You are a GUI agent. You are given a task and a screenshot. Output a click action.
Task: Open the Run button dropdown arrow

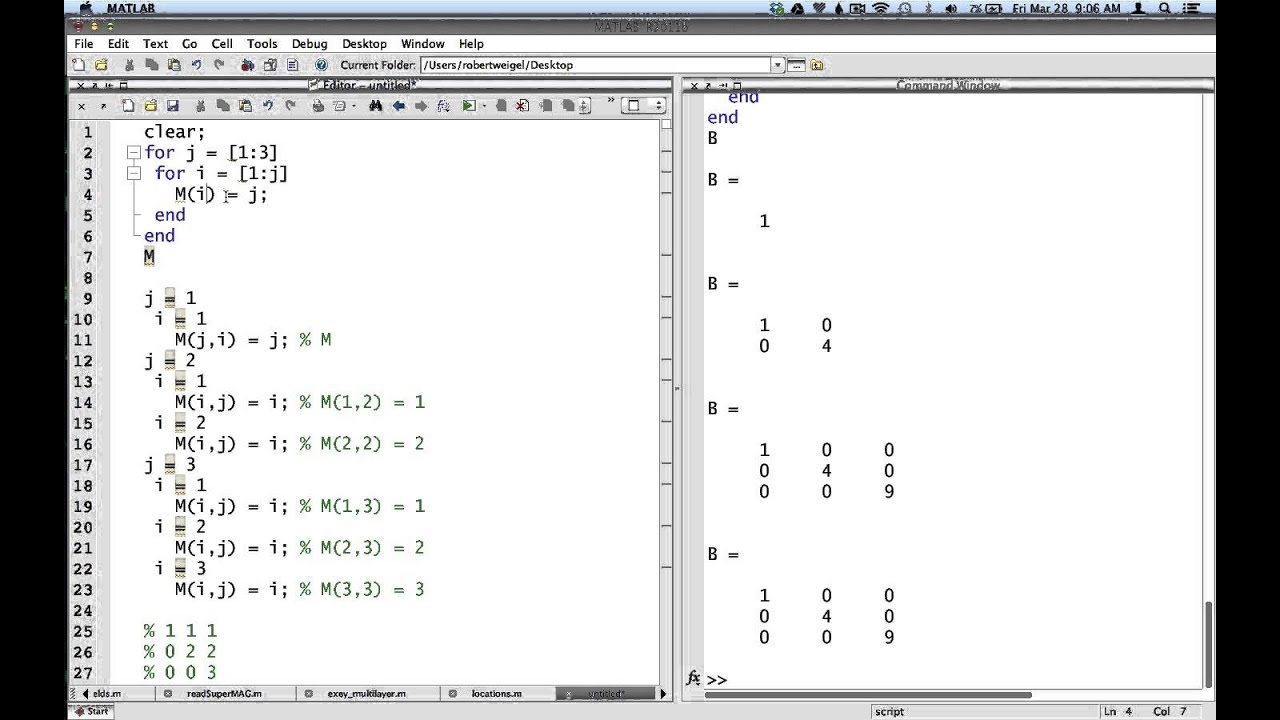click(x=484, y=105)
